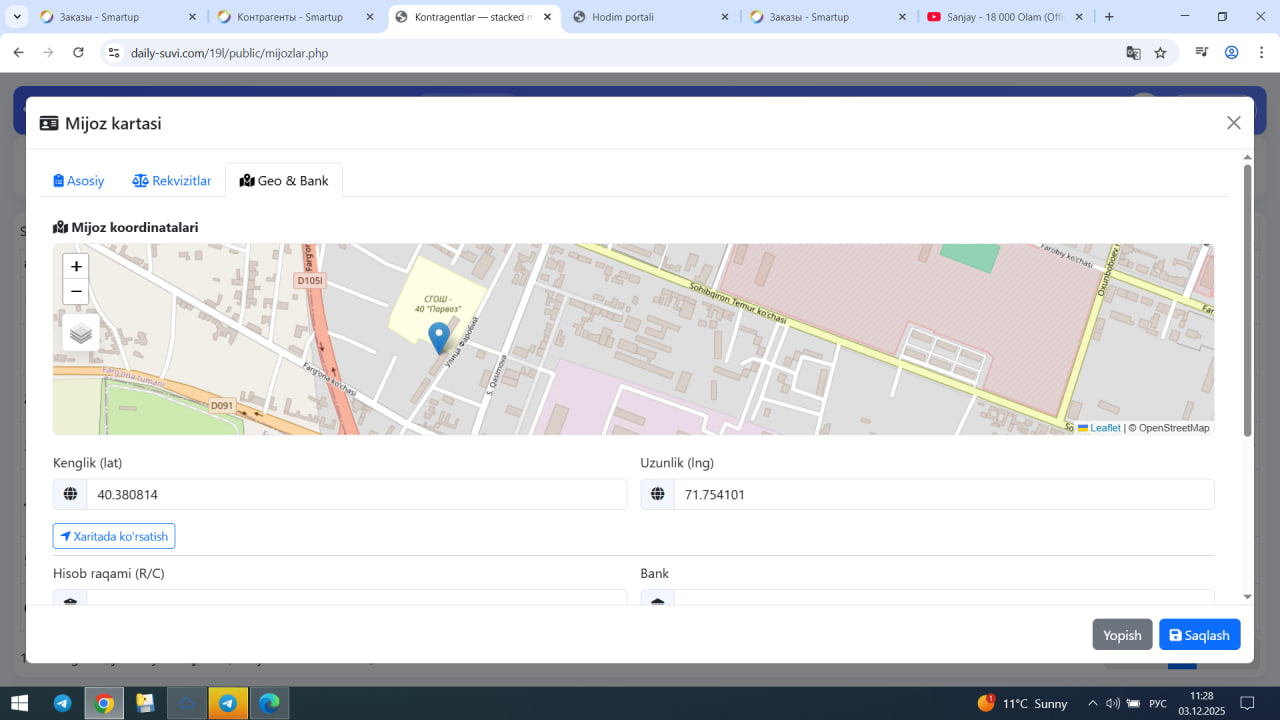
Task: Click the dialog's vertical scrollbar
Action: coord(1247,300)
